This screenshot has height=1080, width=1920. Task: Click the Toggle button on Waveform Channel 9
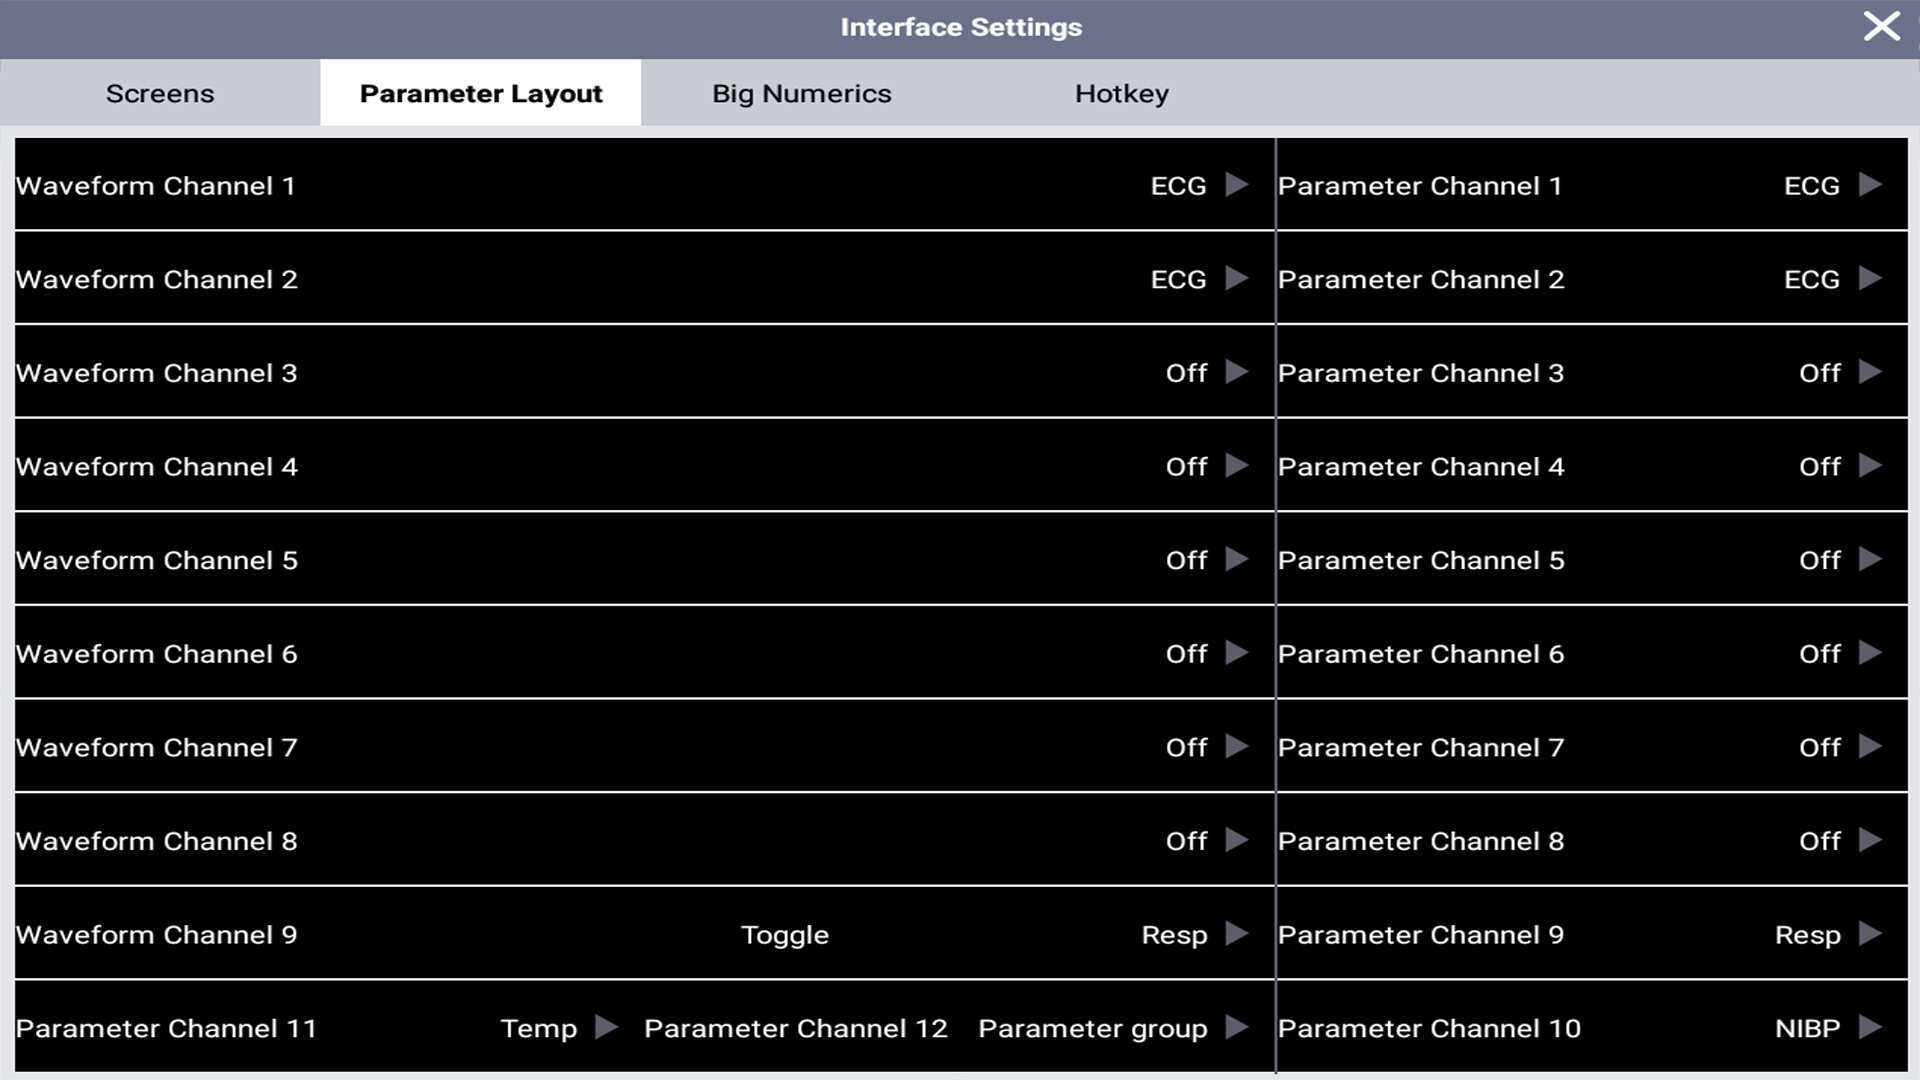[785, 935]
